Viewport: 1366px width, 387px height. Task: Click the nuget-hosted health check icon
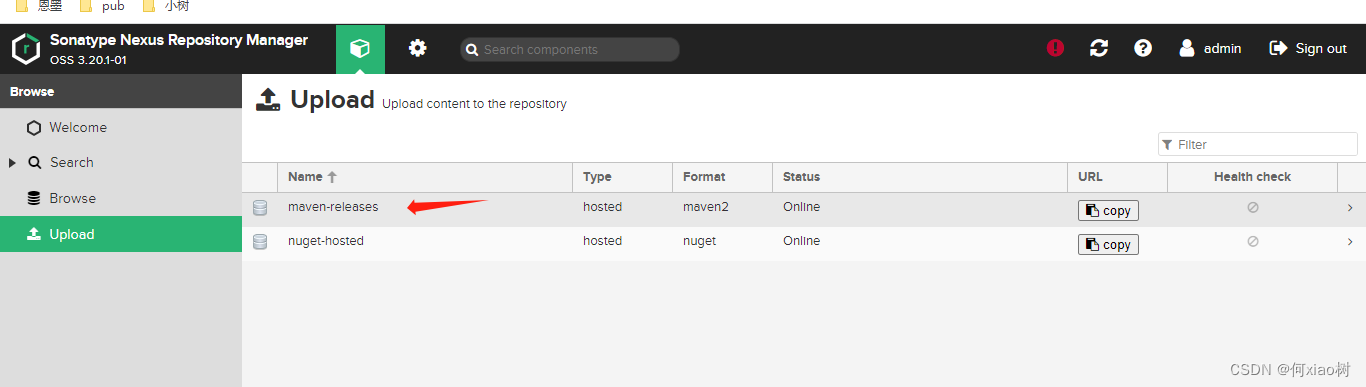pos(1252,242)
